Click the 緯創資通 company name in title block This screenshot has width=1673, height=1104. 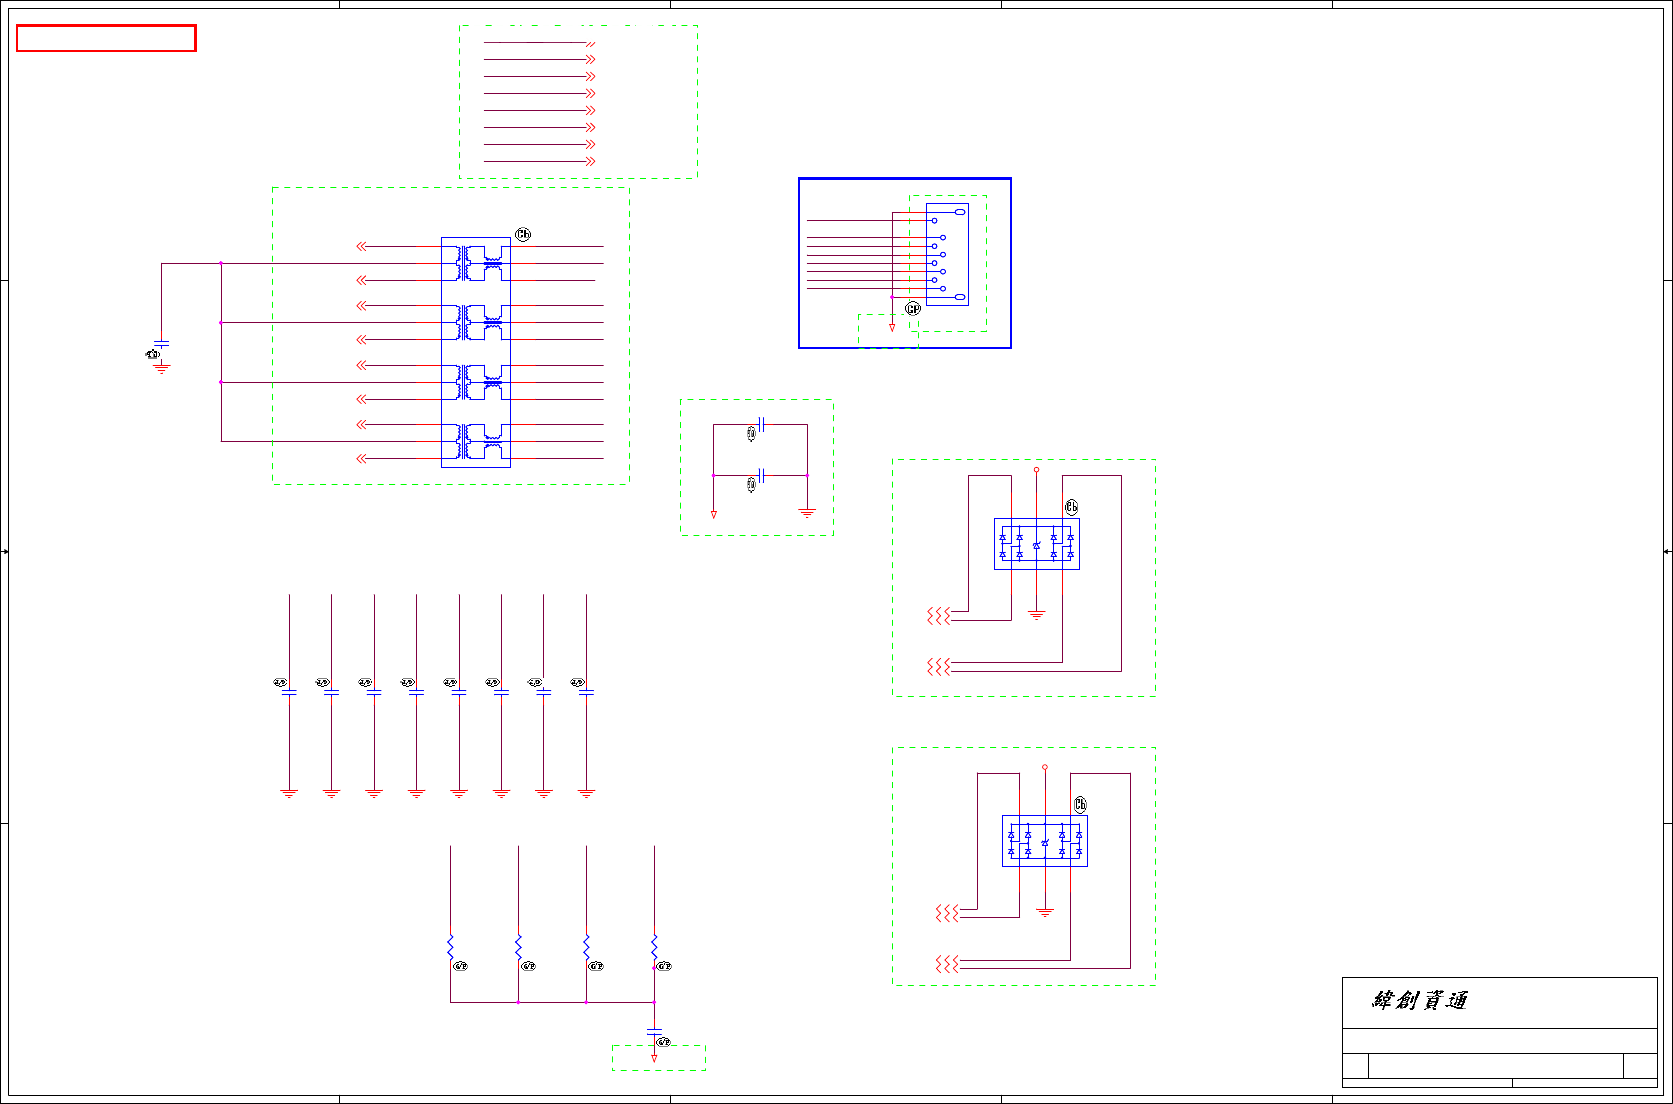(1419, 1000)
